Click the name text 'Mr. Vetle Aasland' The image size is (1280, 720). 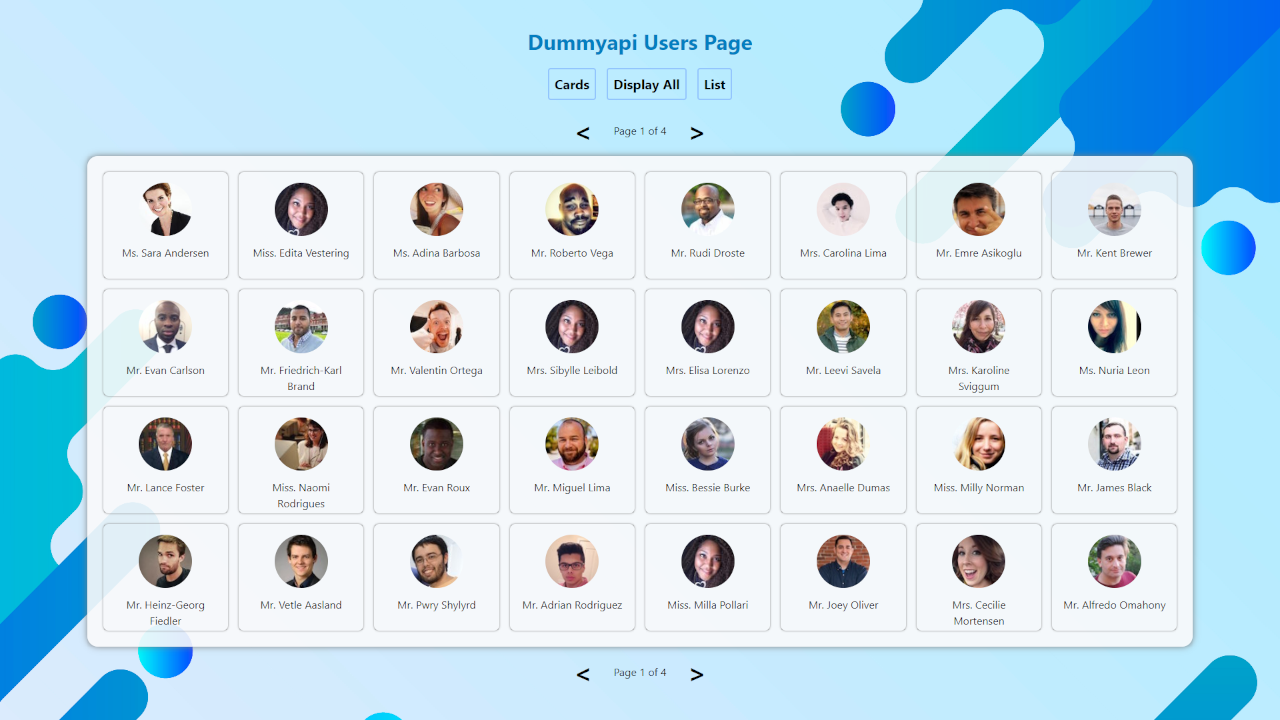pos(301,605)
